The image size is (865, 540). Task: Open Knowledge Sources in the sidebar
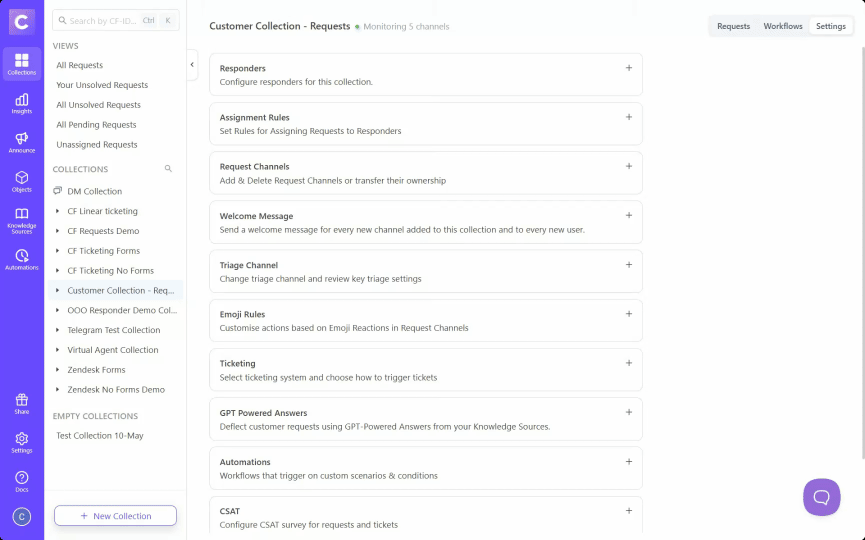point(22,218)
